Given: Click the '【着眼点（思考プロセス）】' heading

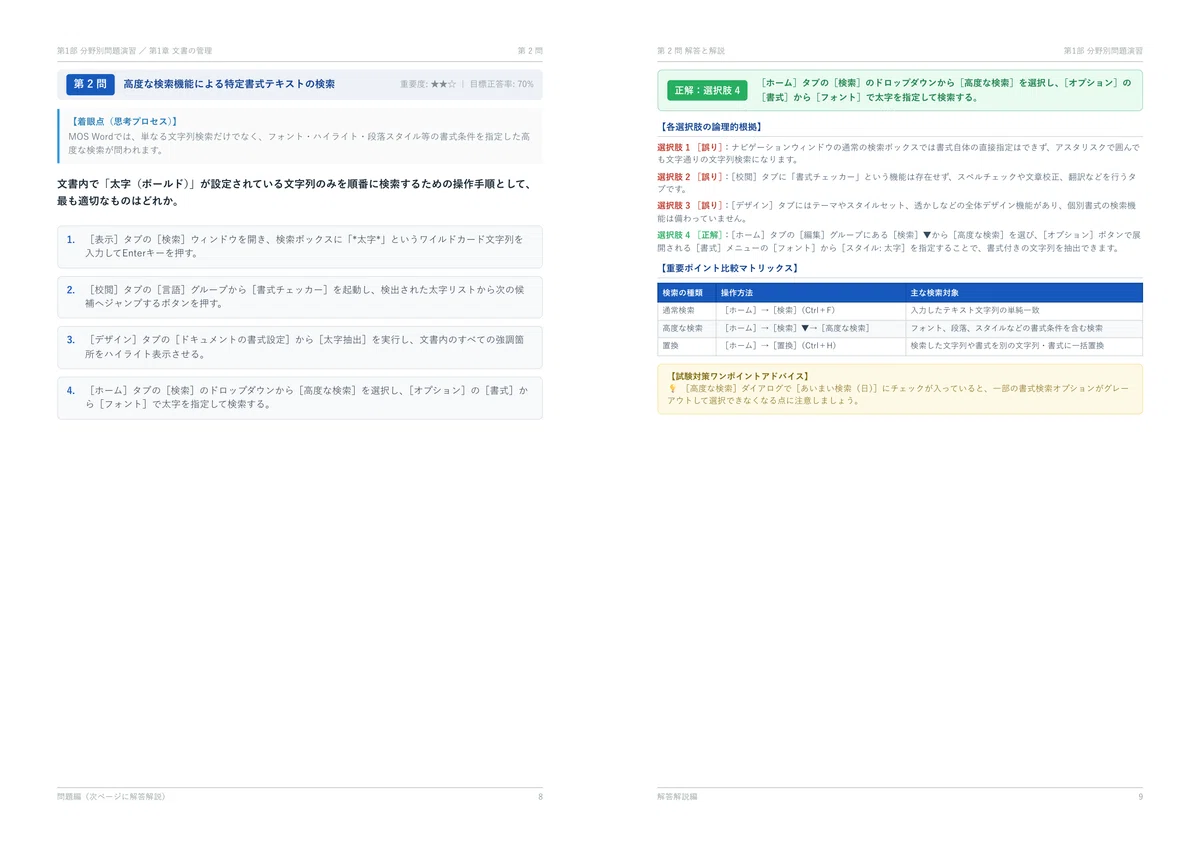Looking at the screenshot, I should coord(124,121).
